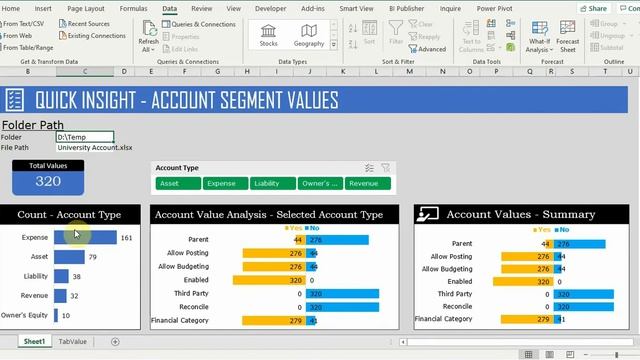Select column header C
Viewport: 640px width, 360px height.
coord(85,71)
